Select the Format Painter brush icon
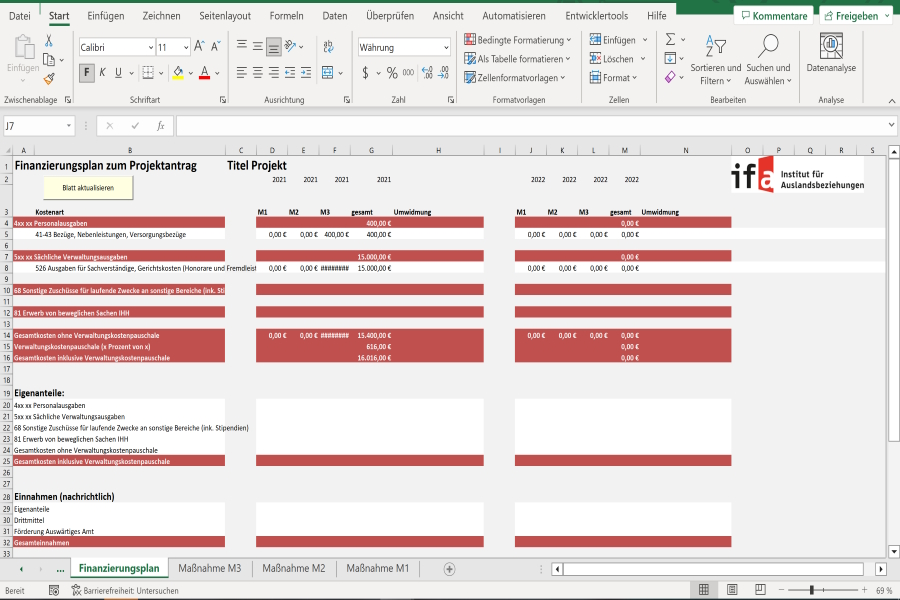The image size is (900, 600). [48, 78]
